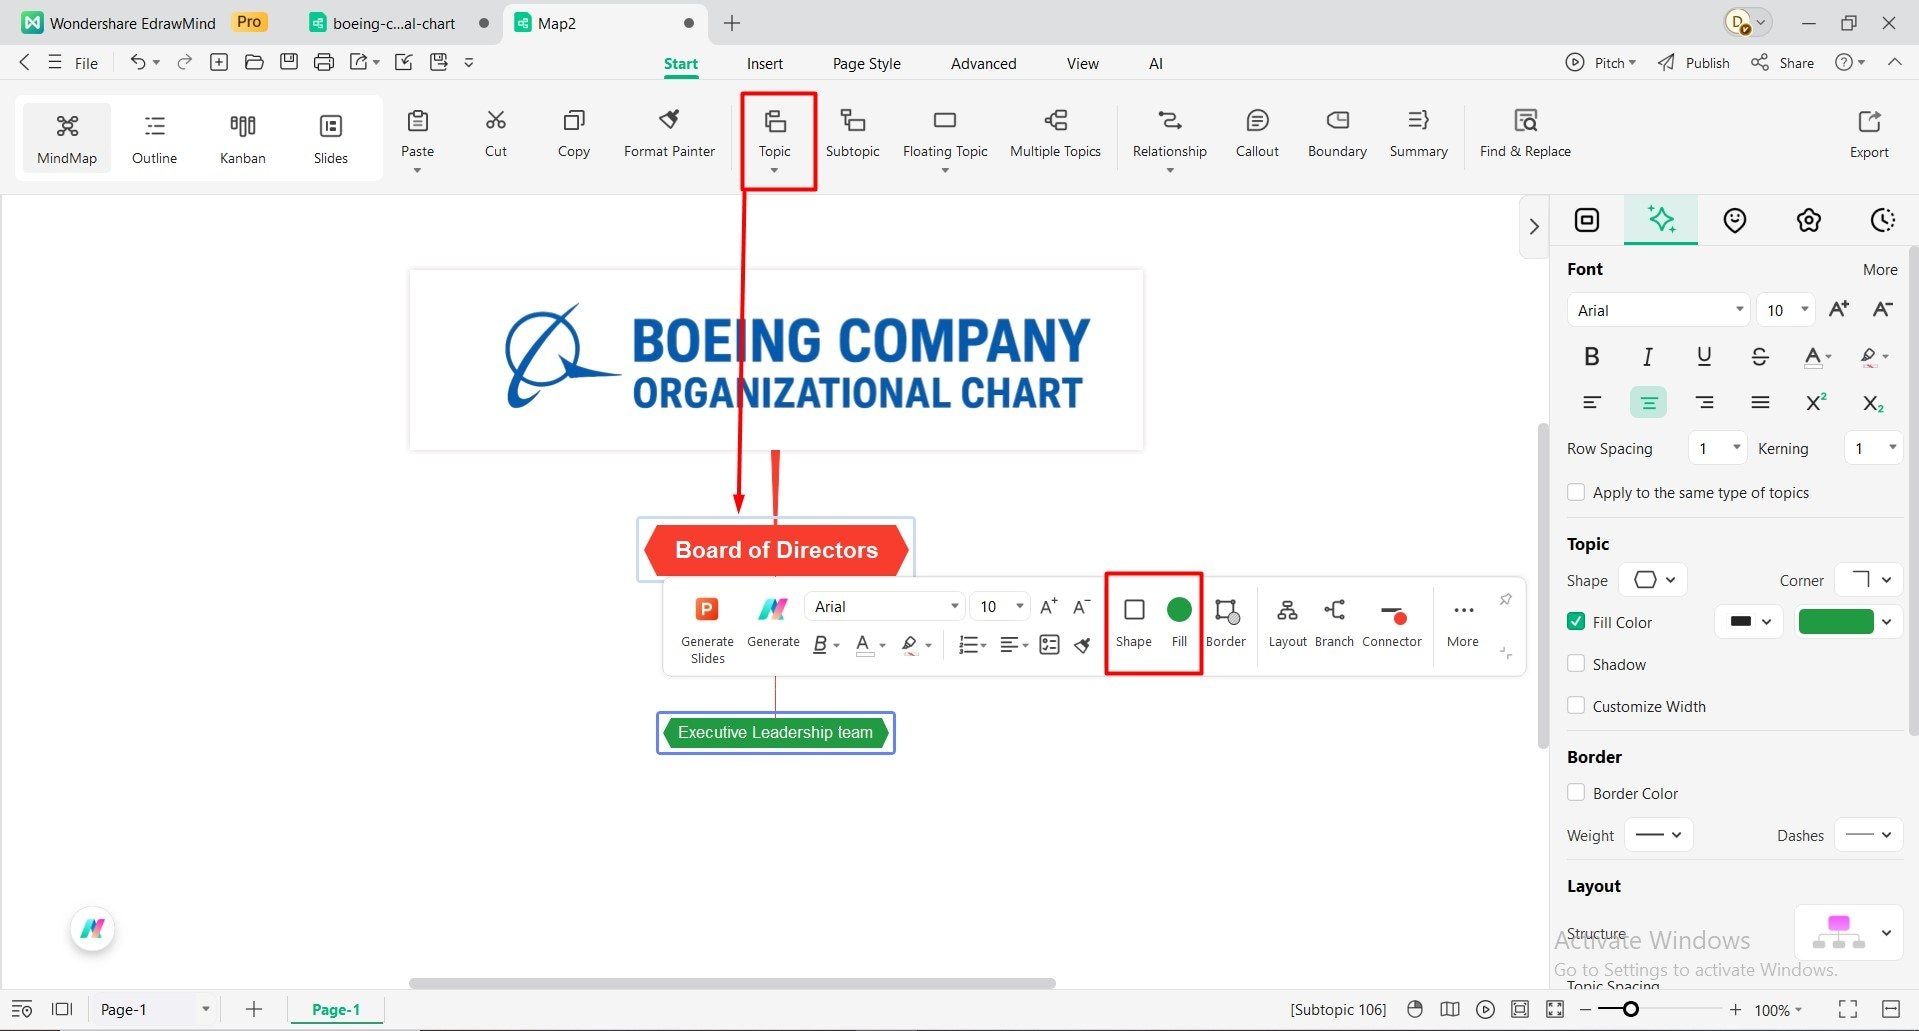The width and height of the screenshot is (1919, 1031).
Task: Switch to the Page Style ribbon tab
Action: (866, 63)
